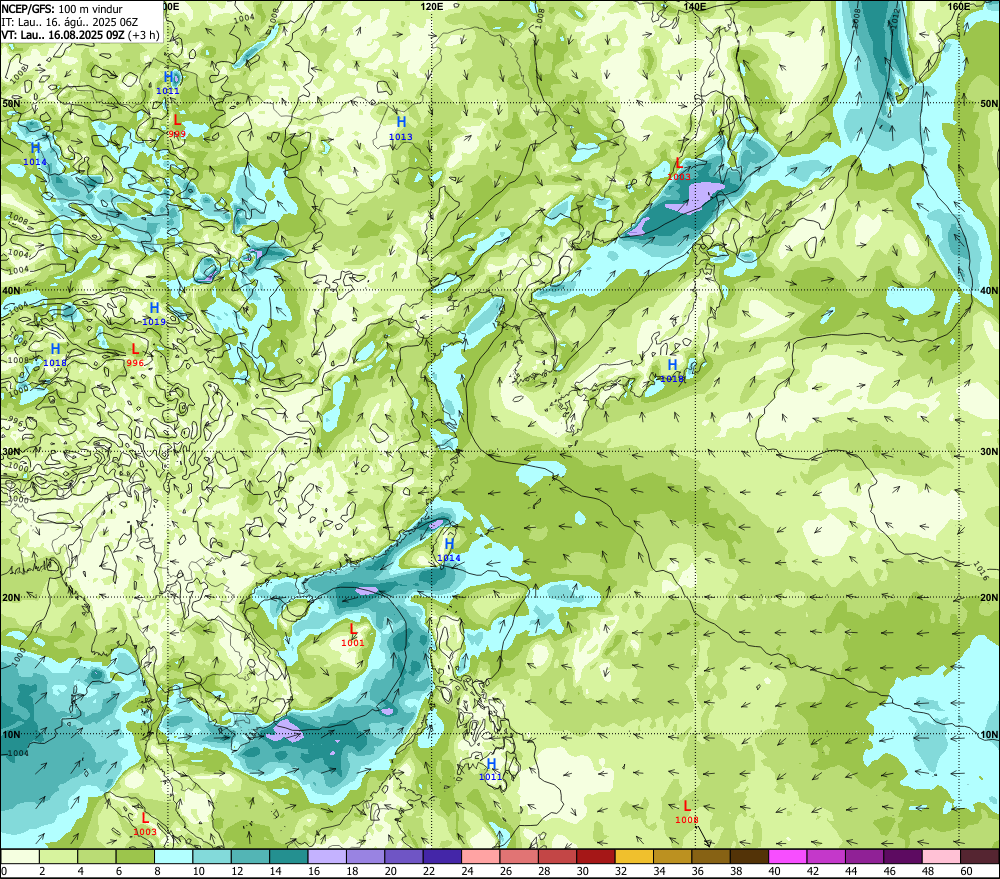Pick the pale yellow 0–2 legend swatch
The width and height of the screenshot is (1000, 879).
click(20, 856)
